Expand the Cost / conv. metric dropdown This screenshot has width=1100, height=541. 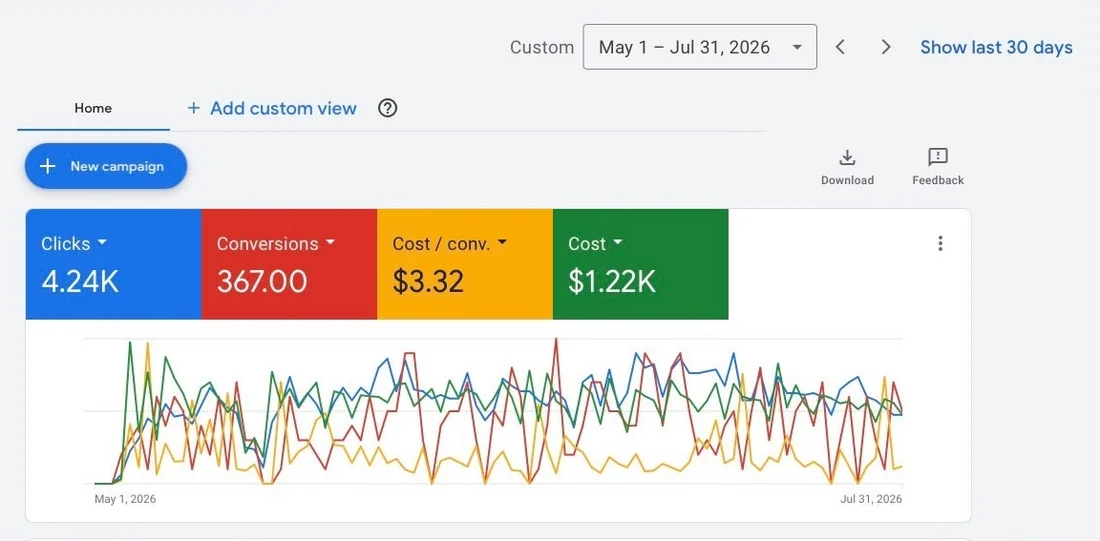tap(450, 243)
